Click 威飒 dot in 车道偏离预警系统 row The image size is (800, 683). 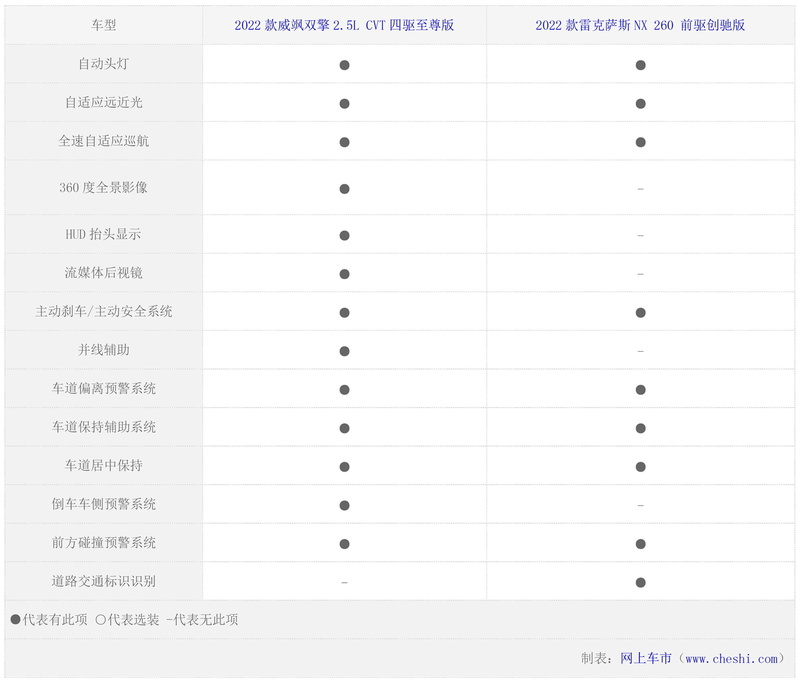[344, 390]
